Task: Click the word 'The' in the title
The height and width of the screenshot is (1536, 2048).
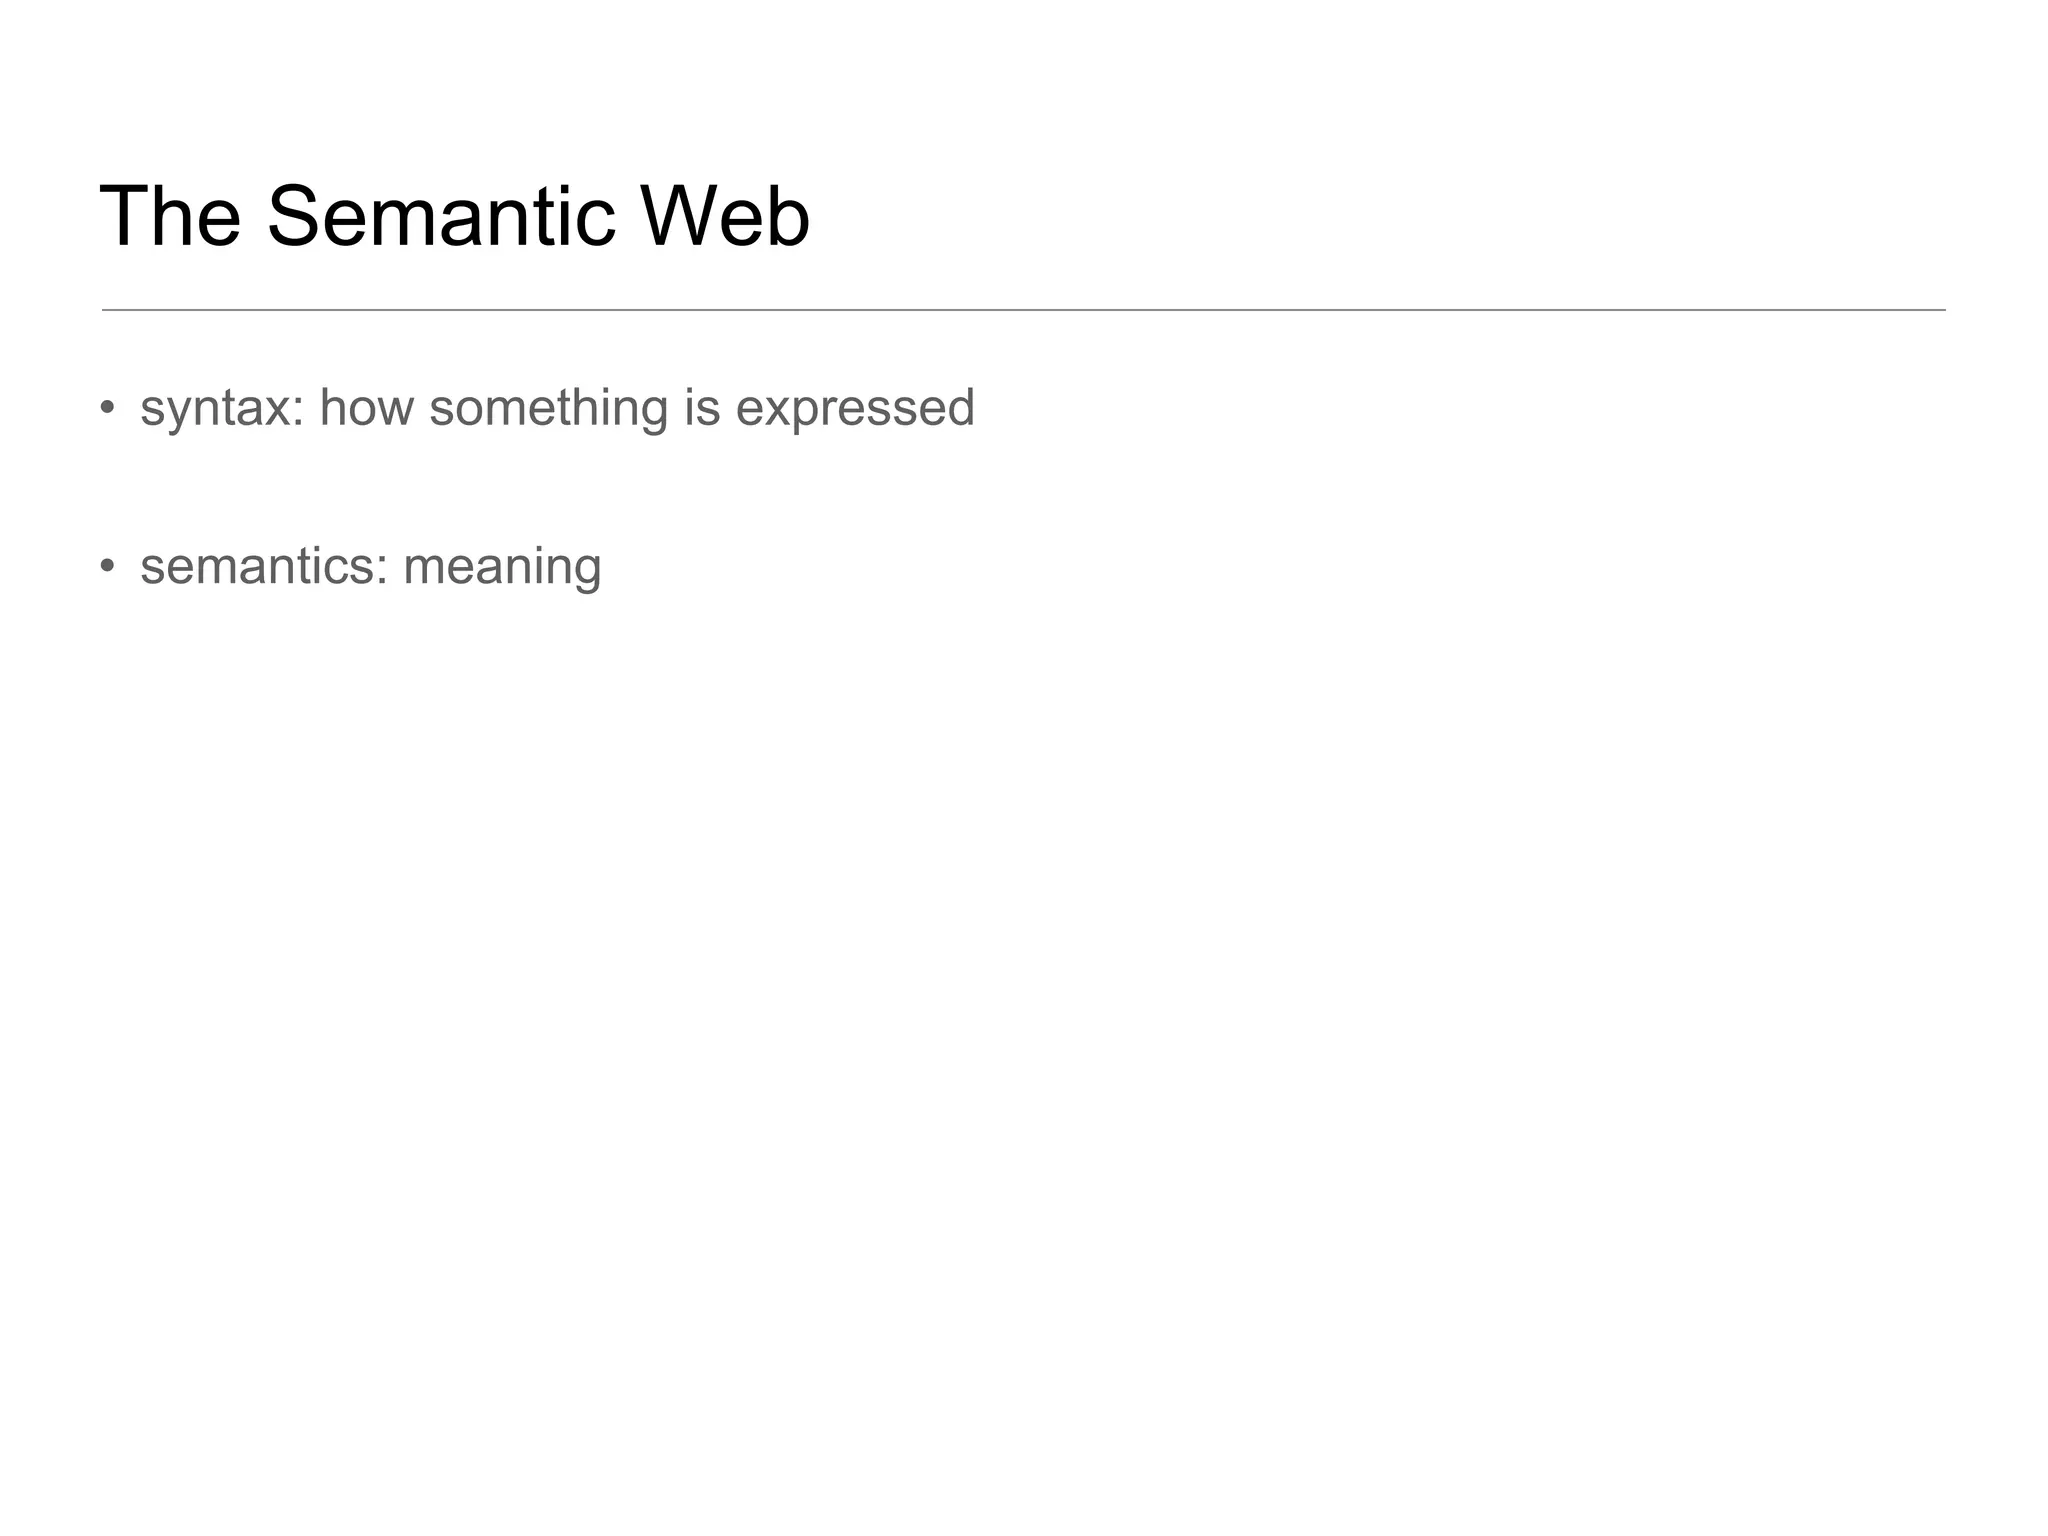Action: (170, 216)
